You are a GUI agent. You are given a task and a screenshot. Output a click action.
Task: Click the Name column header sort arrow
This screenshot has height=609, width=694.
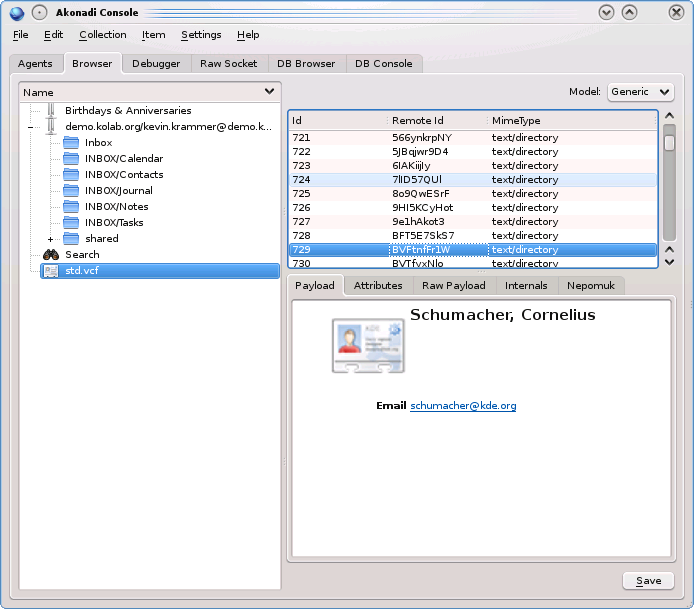pyautogui.click(x=269, y=92)
